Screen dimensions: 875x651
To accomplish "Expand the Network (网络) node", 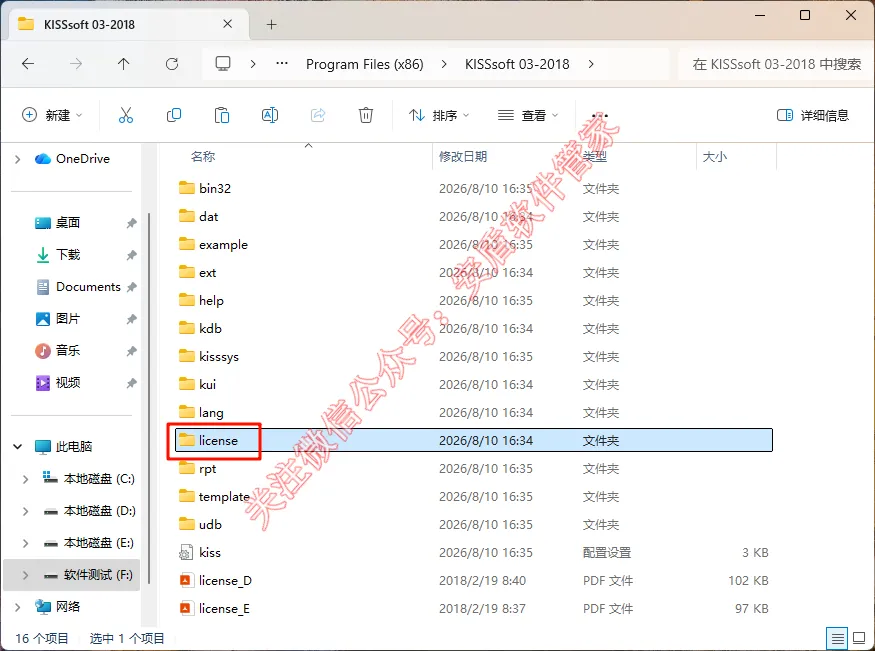I will click(x=17, y=607).
